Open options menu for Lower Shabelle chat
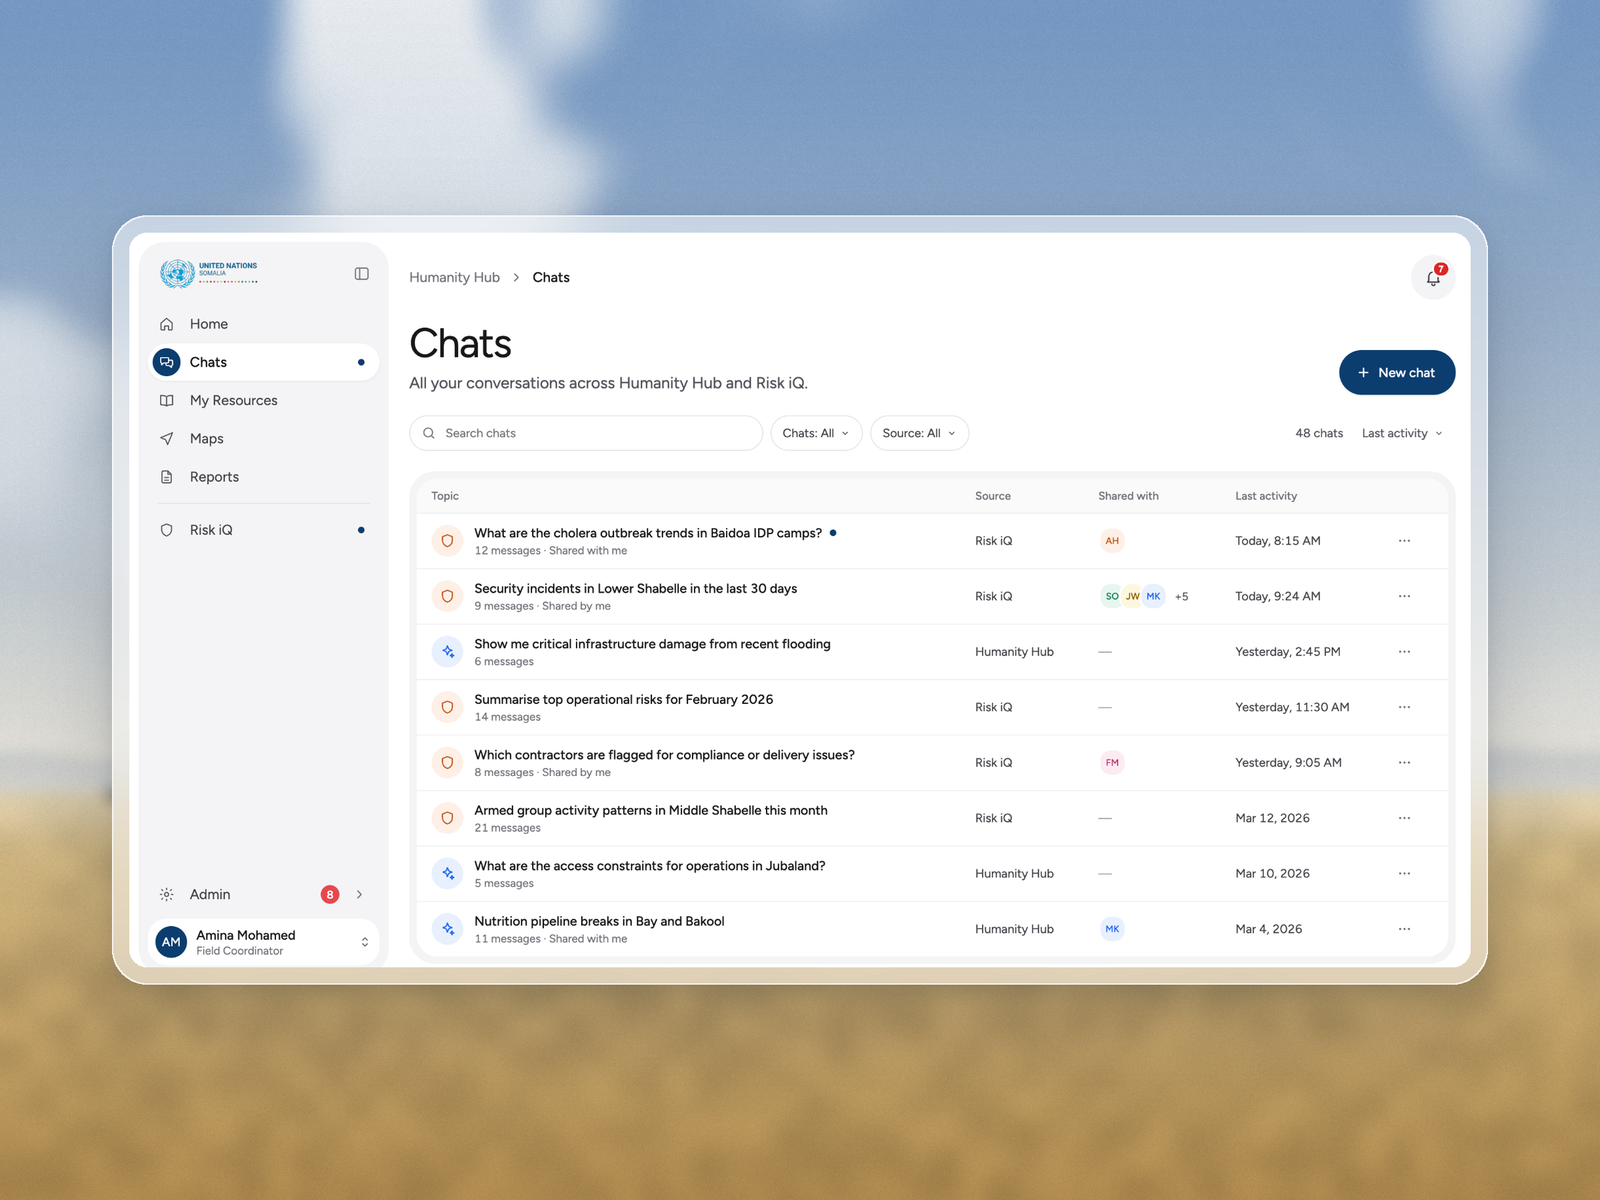 point(1404,596)
